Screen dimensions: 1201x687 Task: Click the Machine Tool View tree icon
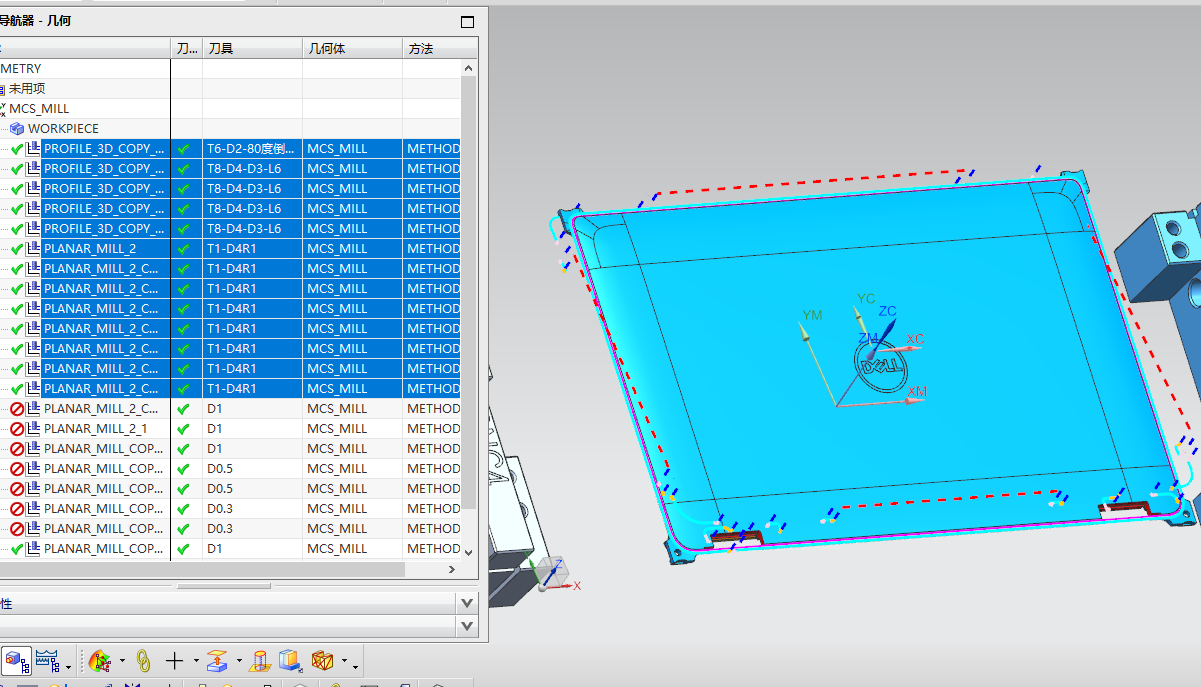[x=47, y=660]
